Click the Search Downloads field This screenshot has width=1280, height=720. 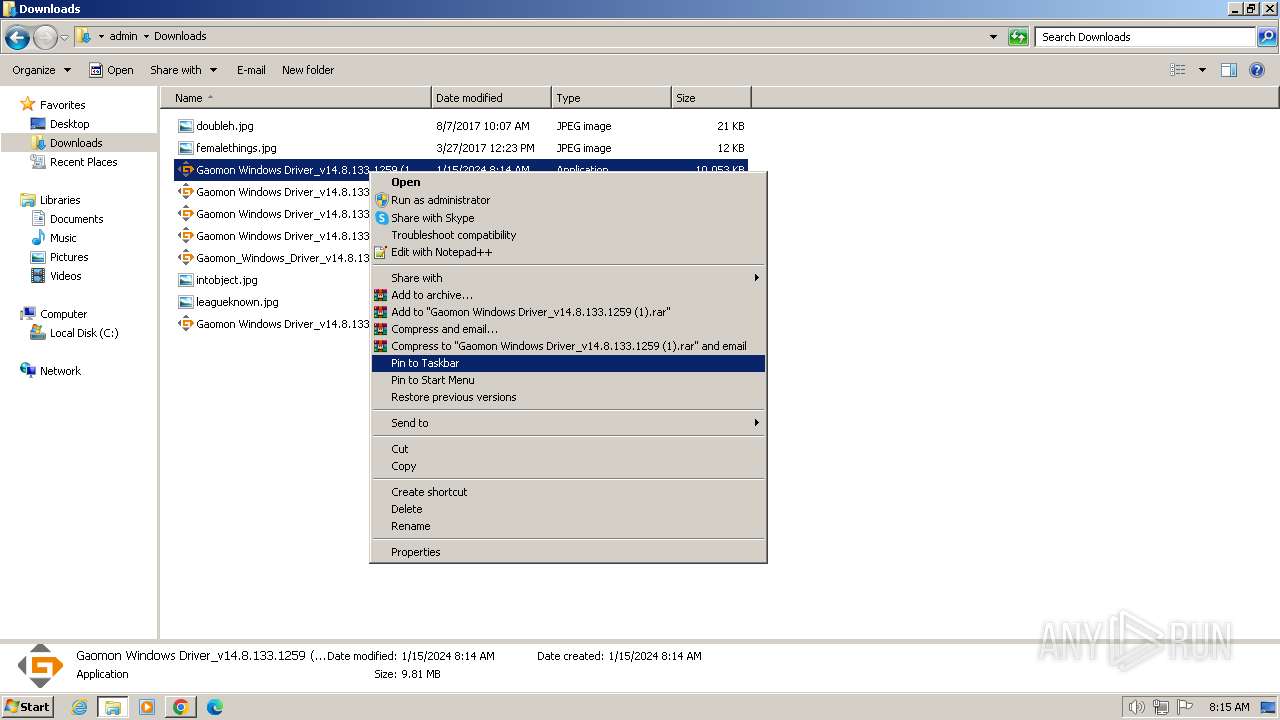(x=1145, y=37)
